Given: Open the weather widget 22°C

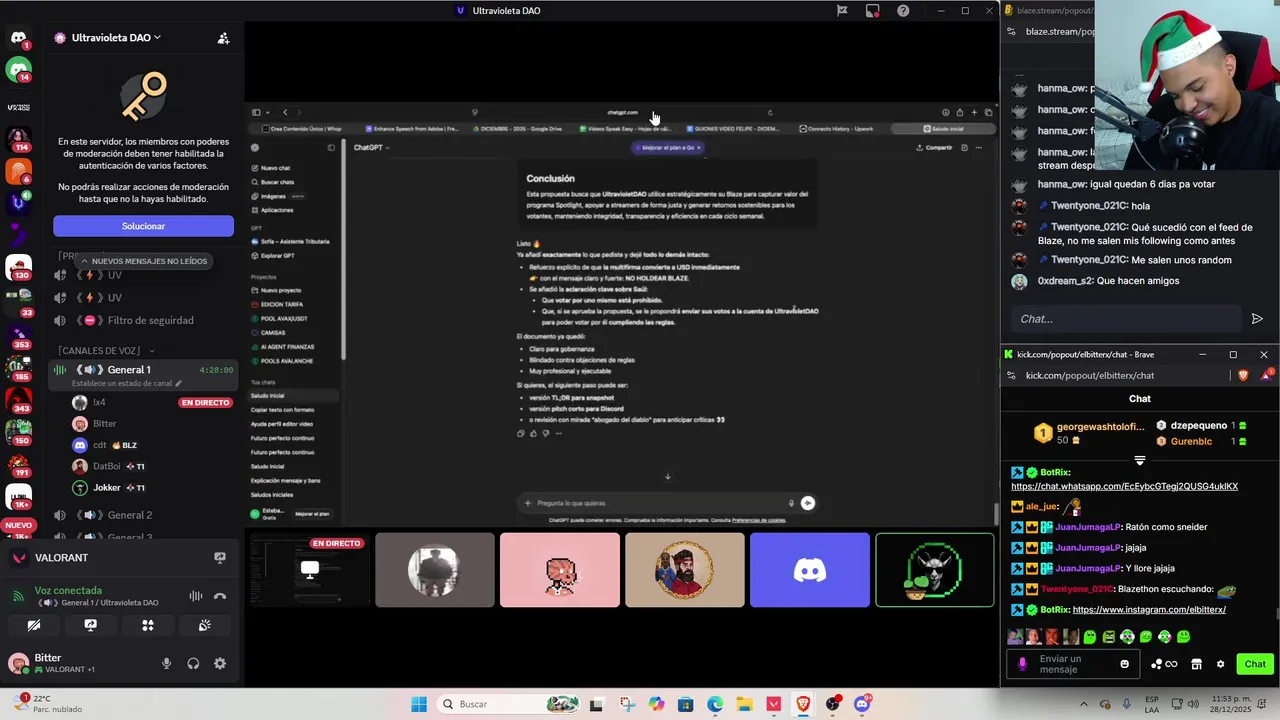Looking at the screenshot, I should coord(46,704).
